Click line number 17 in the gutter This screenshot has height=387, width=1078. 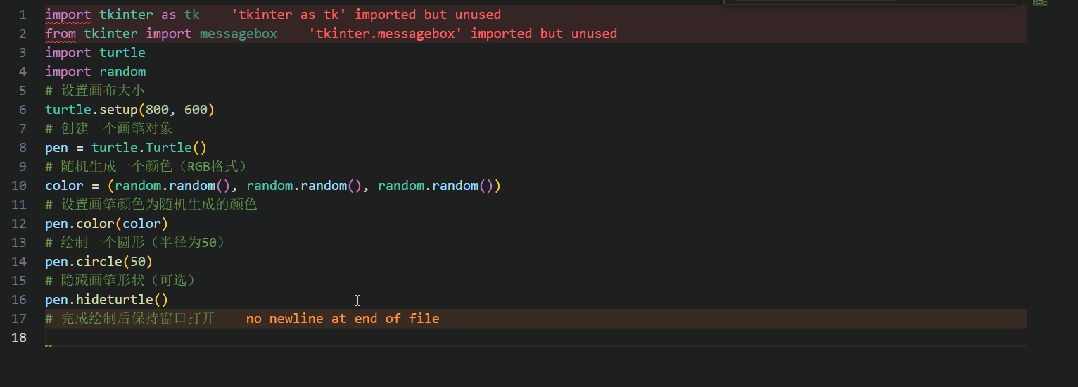(x=19, y=319)
